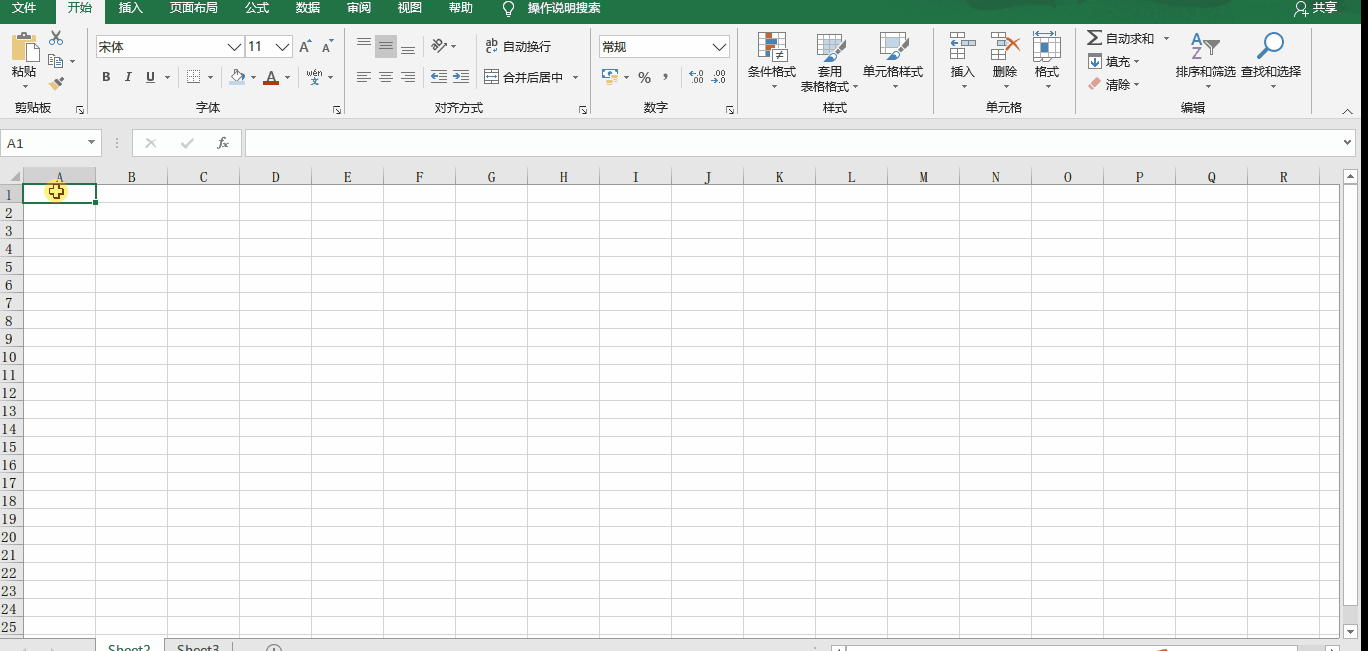1368x651 pixels.
Task: Toggle Italic formatting
Action: [128, 77]
